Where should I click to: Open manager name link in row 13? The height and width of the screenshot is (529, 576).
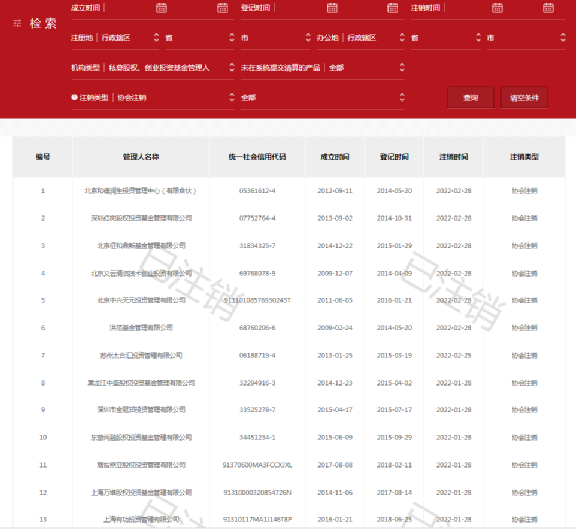tap(141, 519)
